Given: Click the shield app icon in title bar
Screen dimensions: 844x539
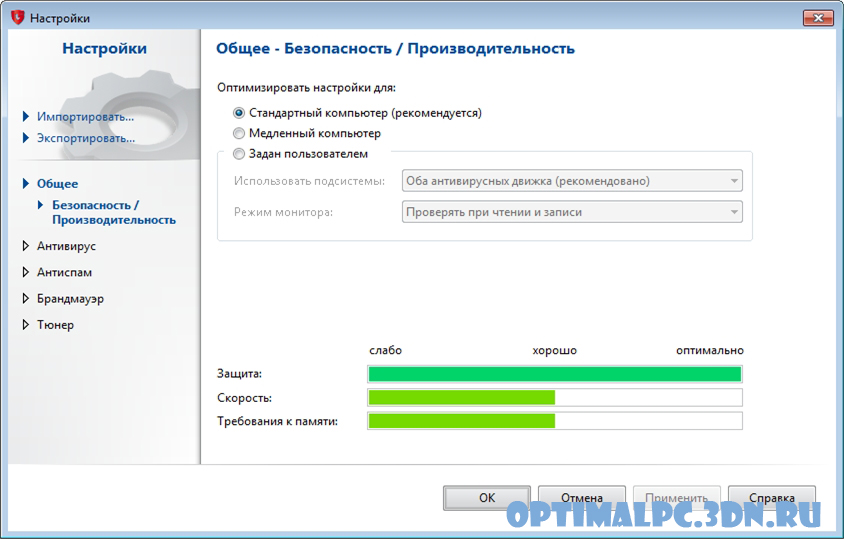Looking at the screenshot, I should tap(18, 17).
